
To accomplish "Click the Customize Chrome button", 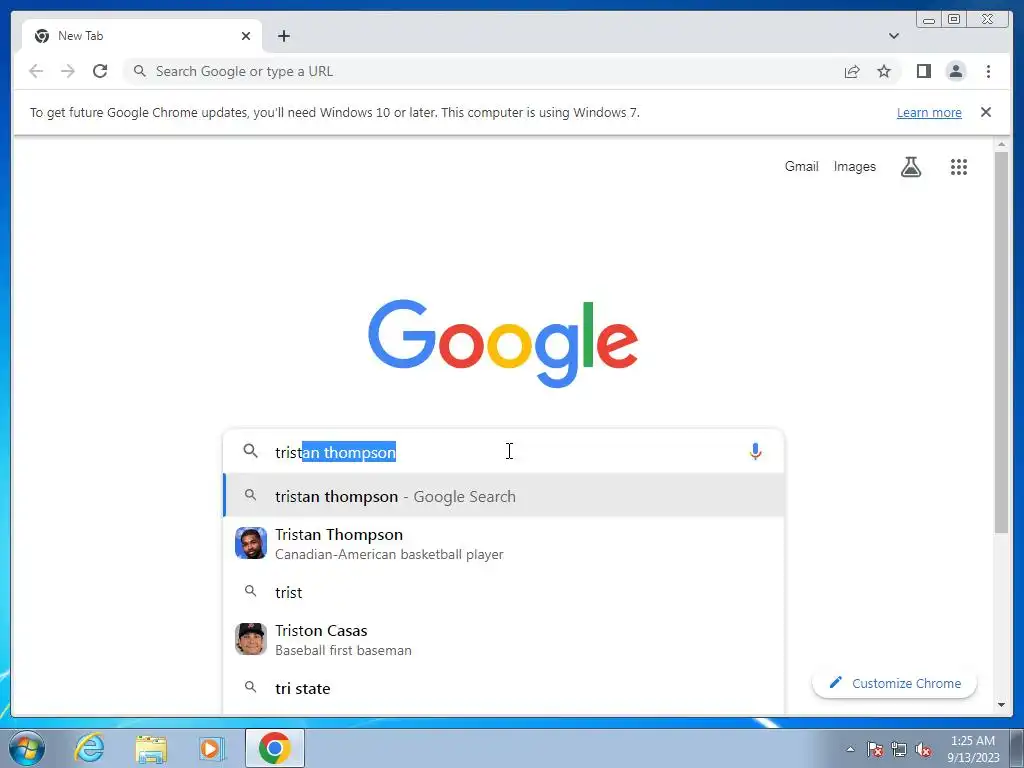I will coord(895,683).
